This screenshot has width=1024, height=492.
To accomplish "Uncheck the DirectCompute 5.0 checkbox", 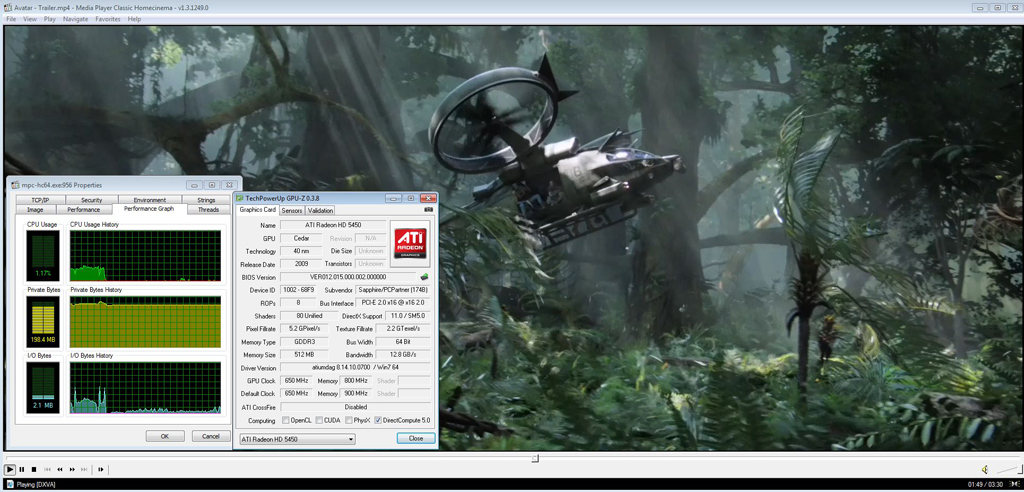I will (x=378, y=420).
